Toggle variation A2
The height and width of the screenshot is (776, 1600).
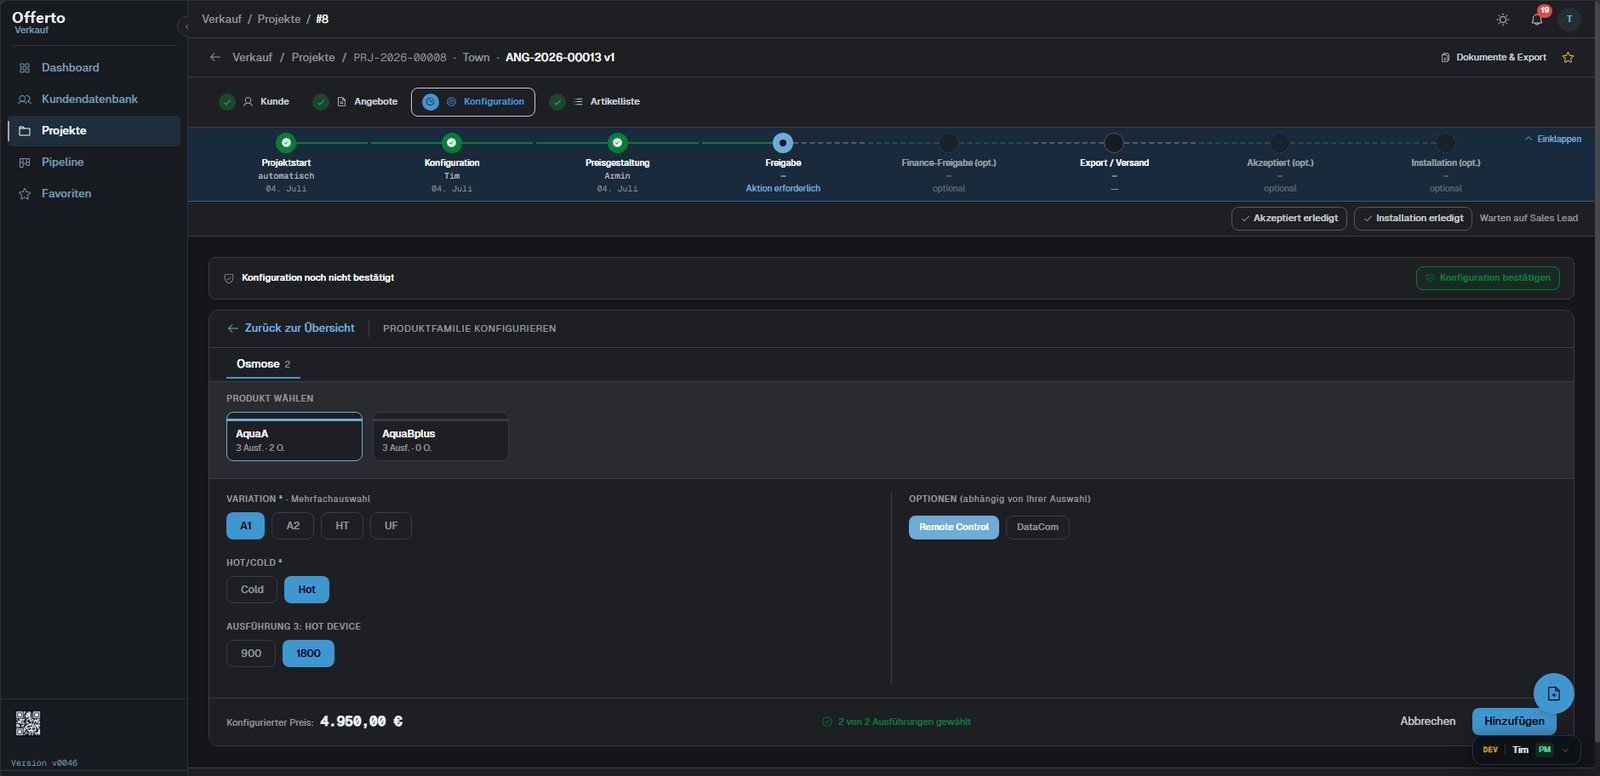click(293, 526)
